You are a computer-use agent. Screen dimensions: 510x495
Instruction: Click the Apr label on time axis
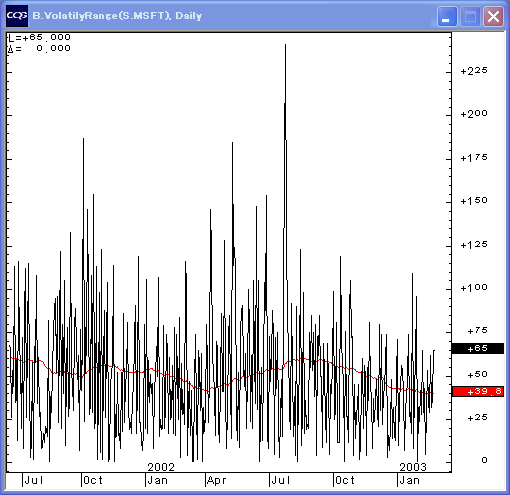coord(216,481)
